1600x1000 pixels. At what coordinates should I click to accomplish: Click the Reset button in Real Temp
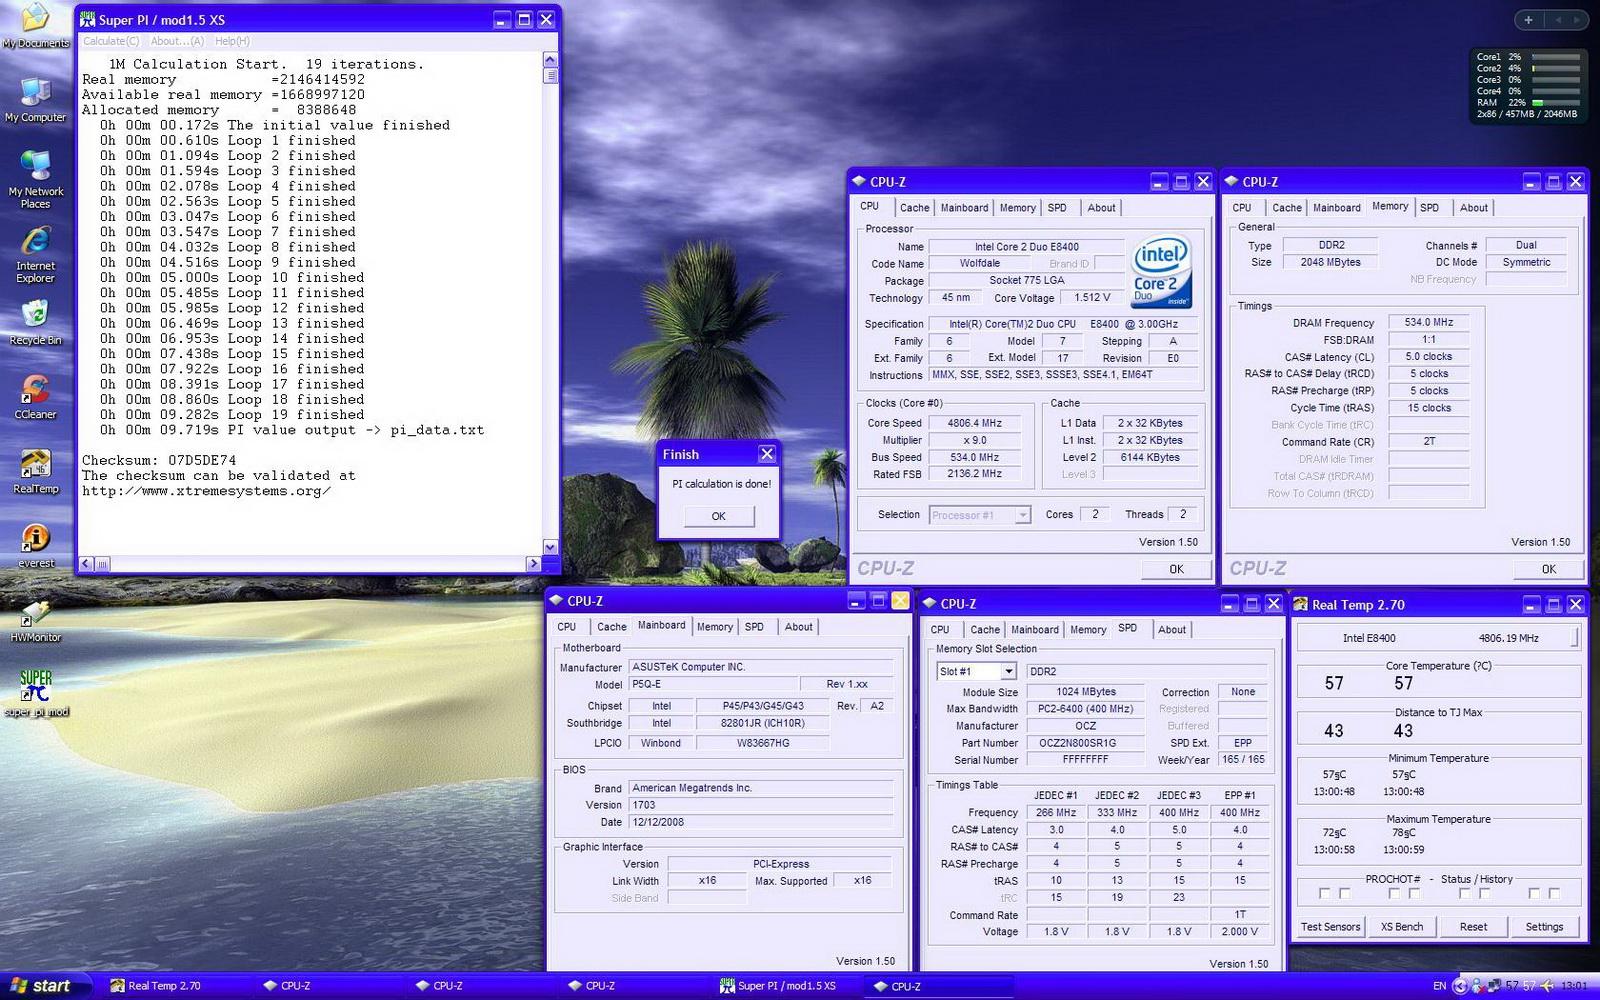tap(1473, 927)
